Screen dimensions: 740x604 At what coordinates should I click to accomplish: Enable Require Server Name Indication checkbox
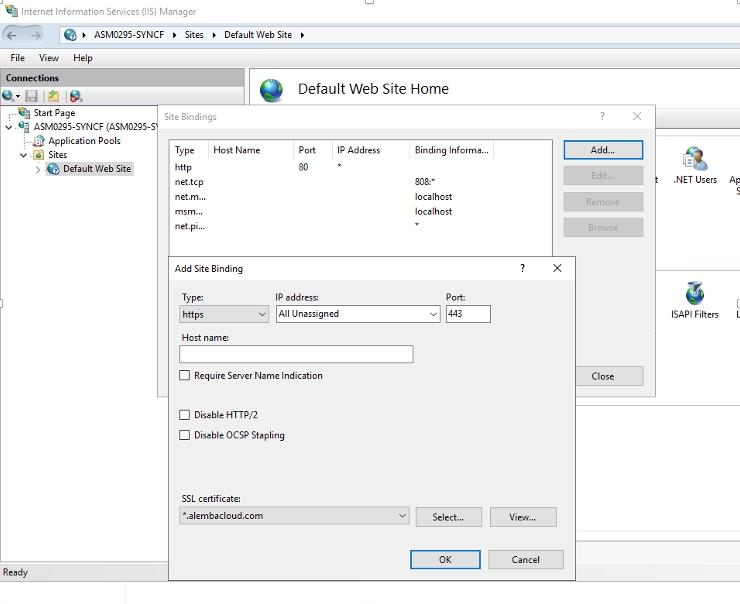184,376
